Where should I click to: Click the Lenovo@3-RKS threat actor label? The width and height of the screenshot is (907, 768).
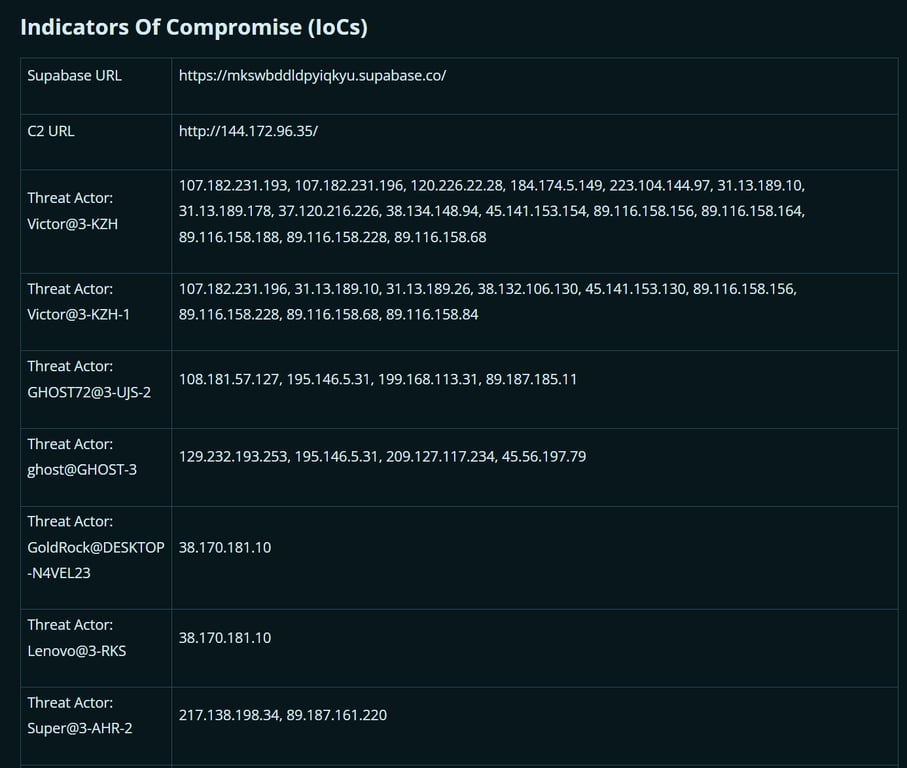76,638
